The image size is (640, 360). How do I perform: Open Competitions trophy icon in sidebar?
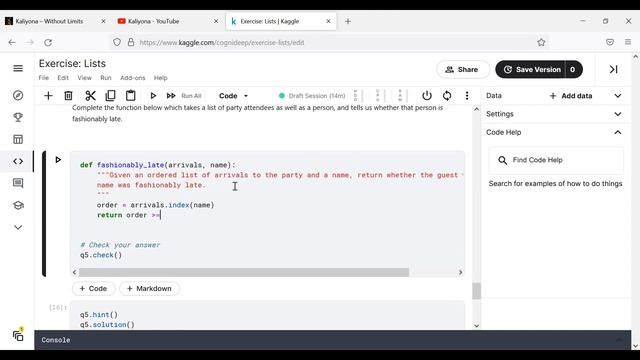point(18,118)
